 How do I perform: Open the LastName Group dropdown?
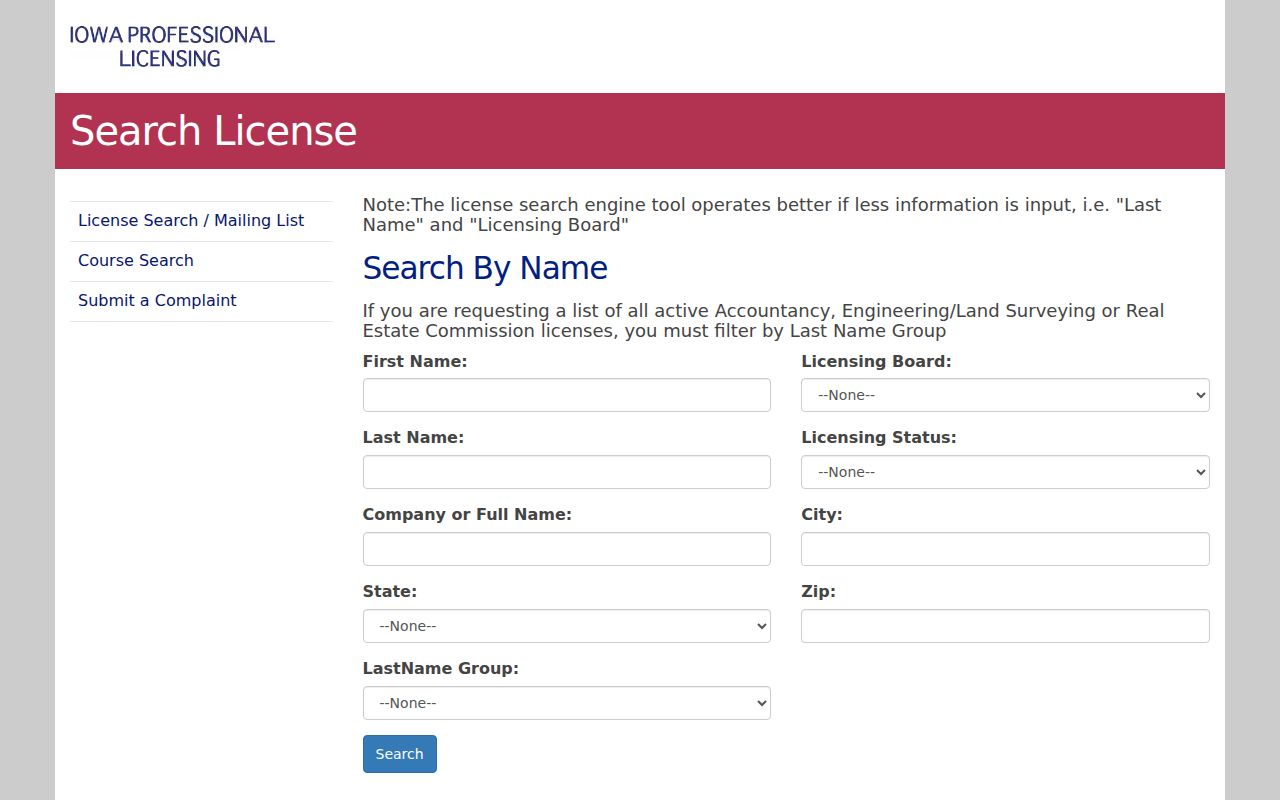tap(567, 703)
